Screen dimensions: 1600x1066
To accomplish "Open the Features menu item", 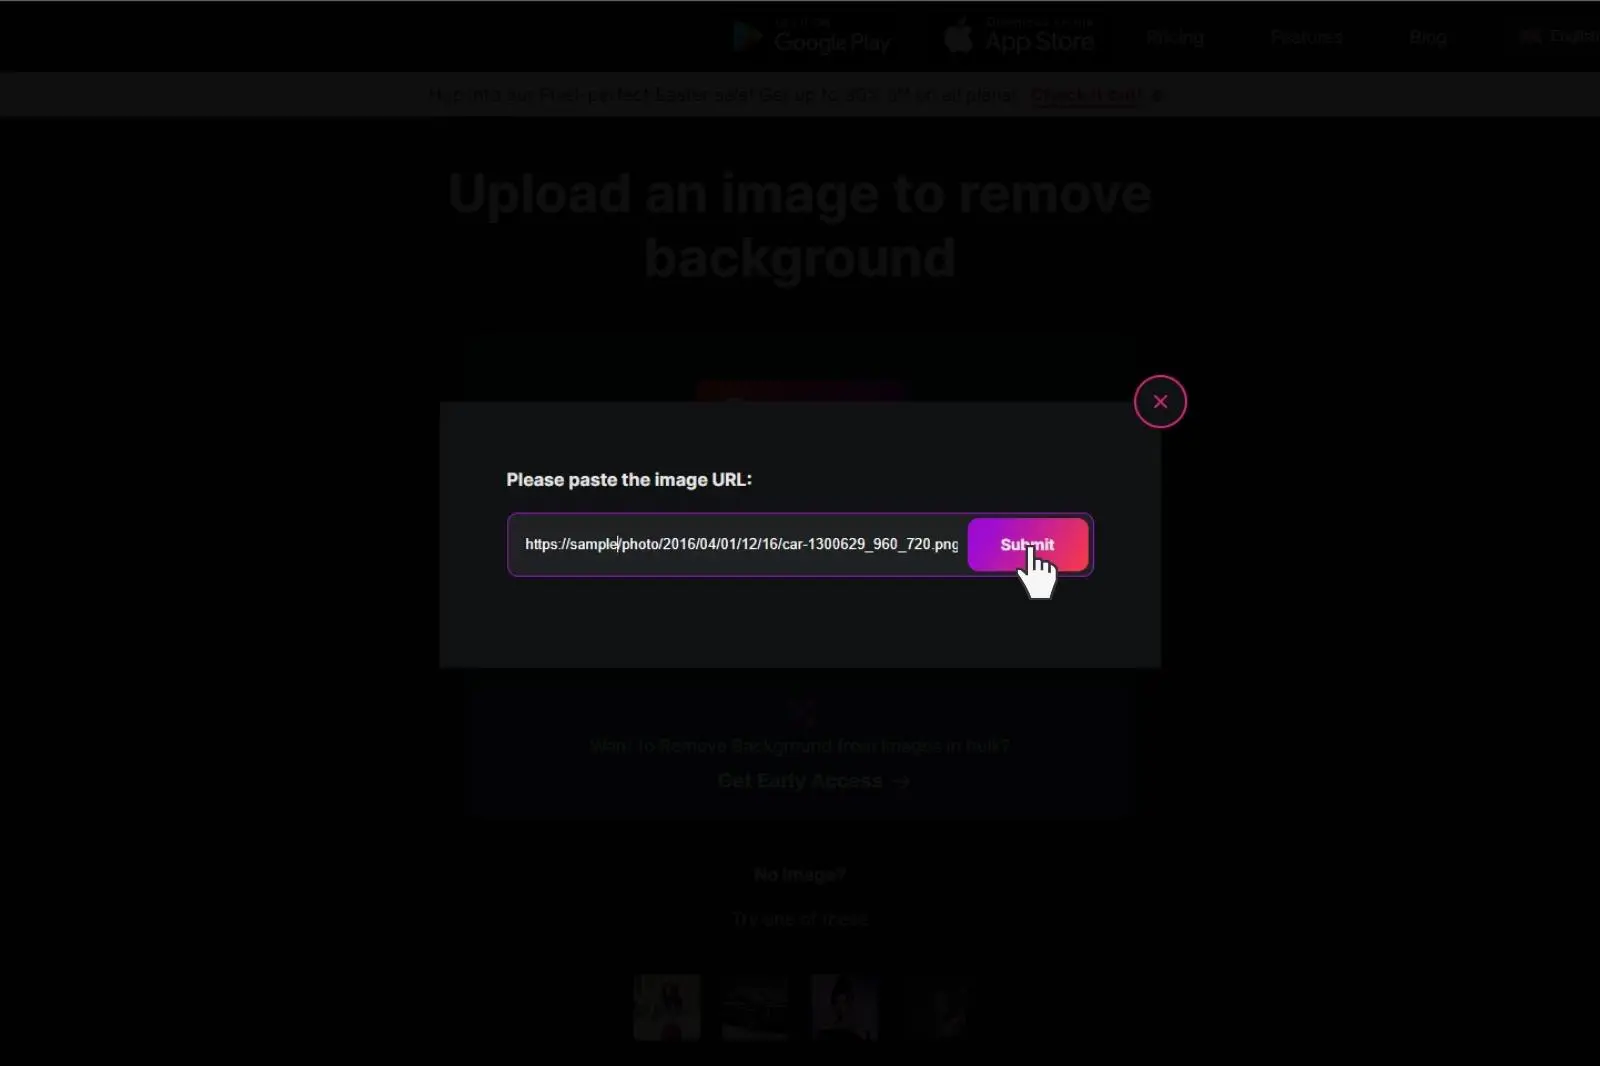I will (x=1306, y=38).
